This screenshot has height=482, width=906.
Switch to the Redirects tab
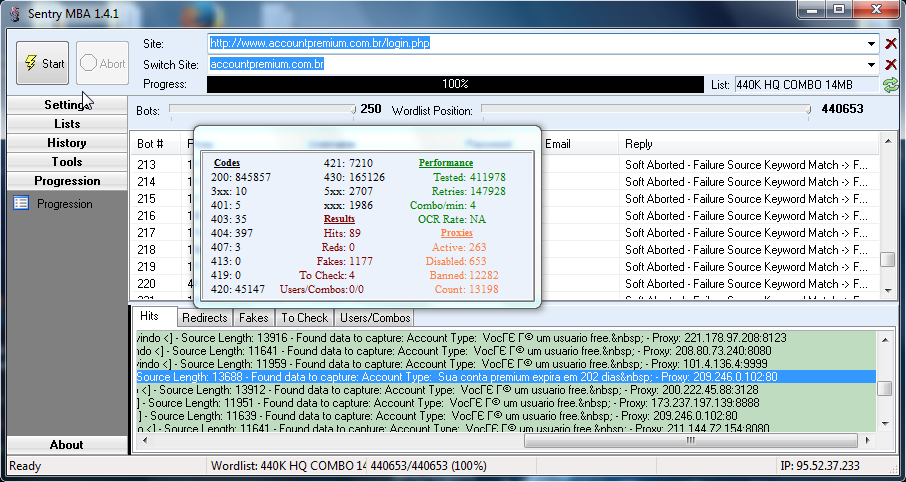tap(205, 318)
